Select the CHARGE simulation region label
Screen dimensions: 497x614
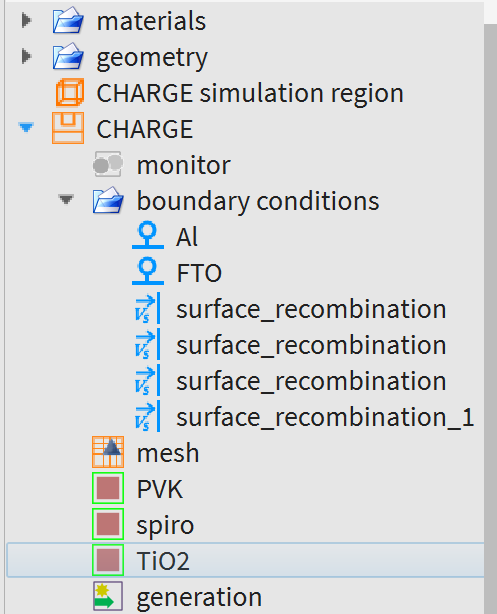[x=250, y=93]
